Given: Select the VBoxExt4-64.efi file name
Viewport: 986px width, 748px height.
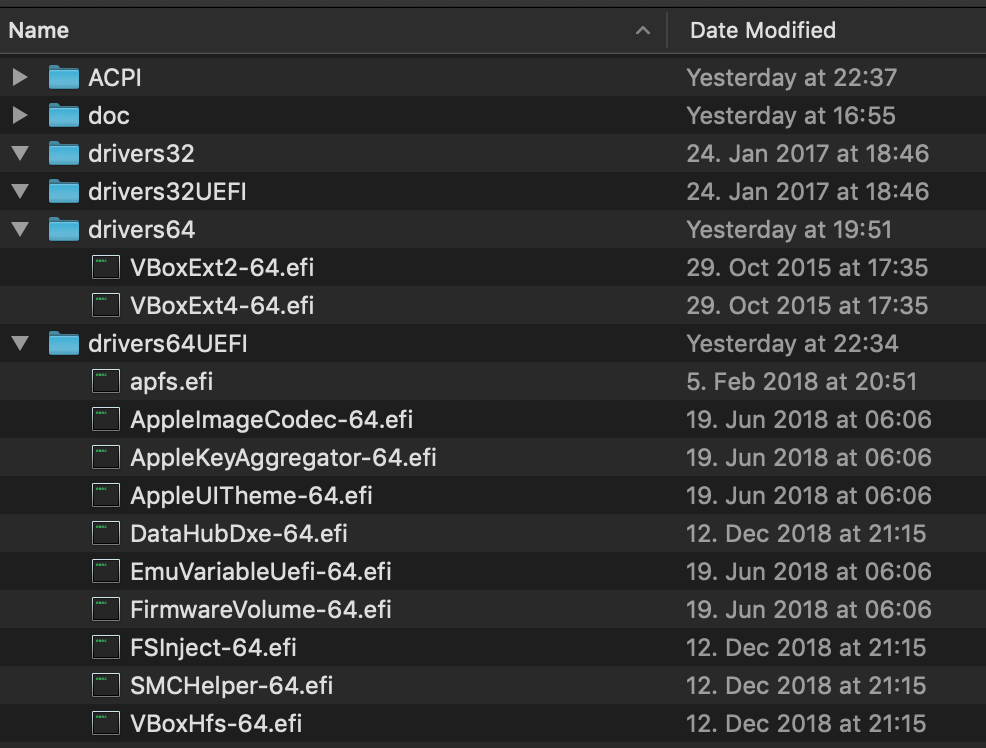Looking at the screenshot, I should pyautogui.click(x=222, y=305).
